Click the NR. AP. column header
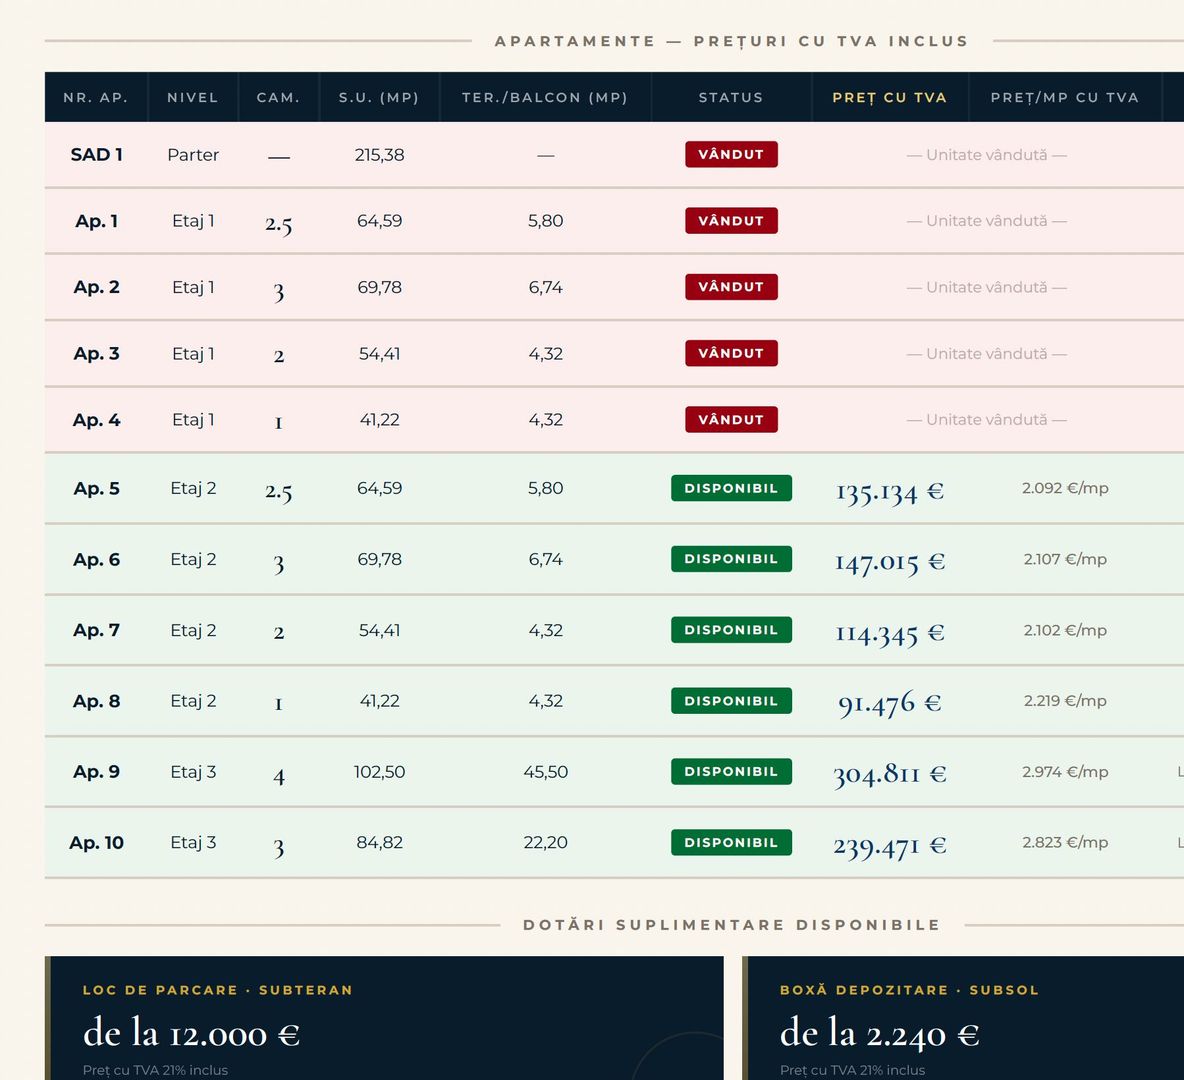 tap(96, 97)
